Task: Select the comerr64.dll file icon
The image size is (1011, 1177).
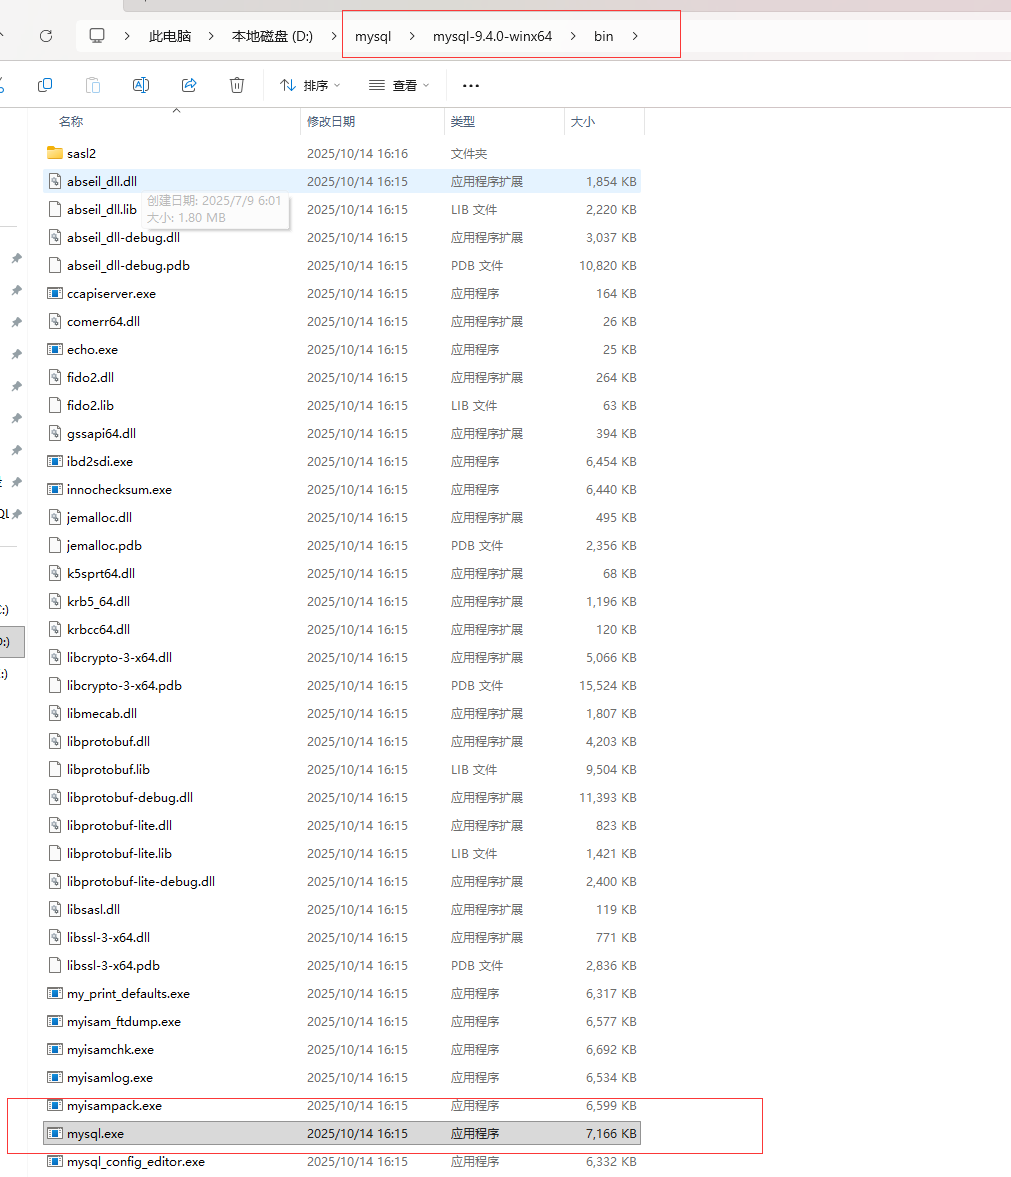Action: pyautogui.click(x=55, y=321)
